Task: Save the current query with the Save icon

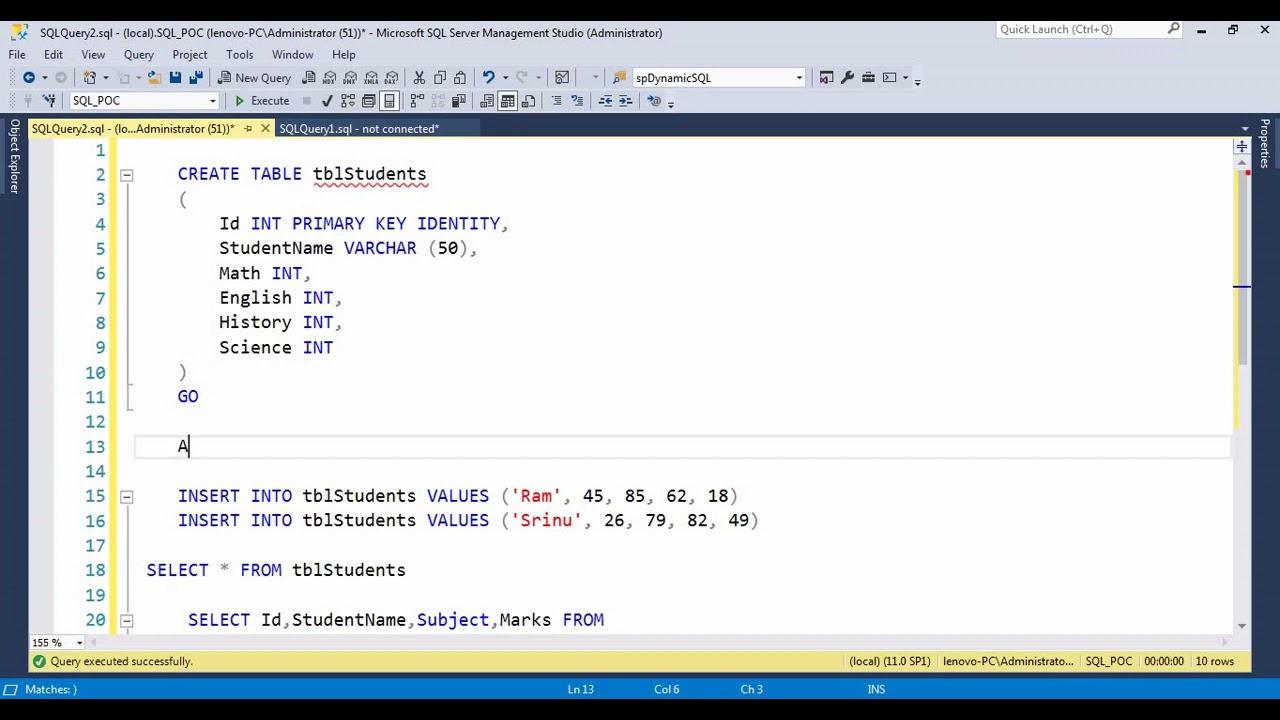Action: [175, 77]
